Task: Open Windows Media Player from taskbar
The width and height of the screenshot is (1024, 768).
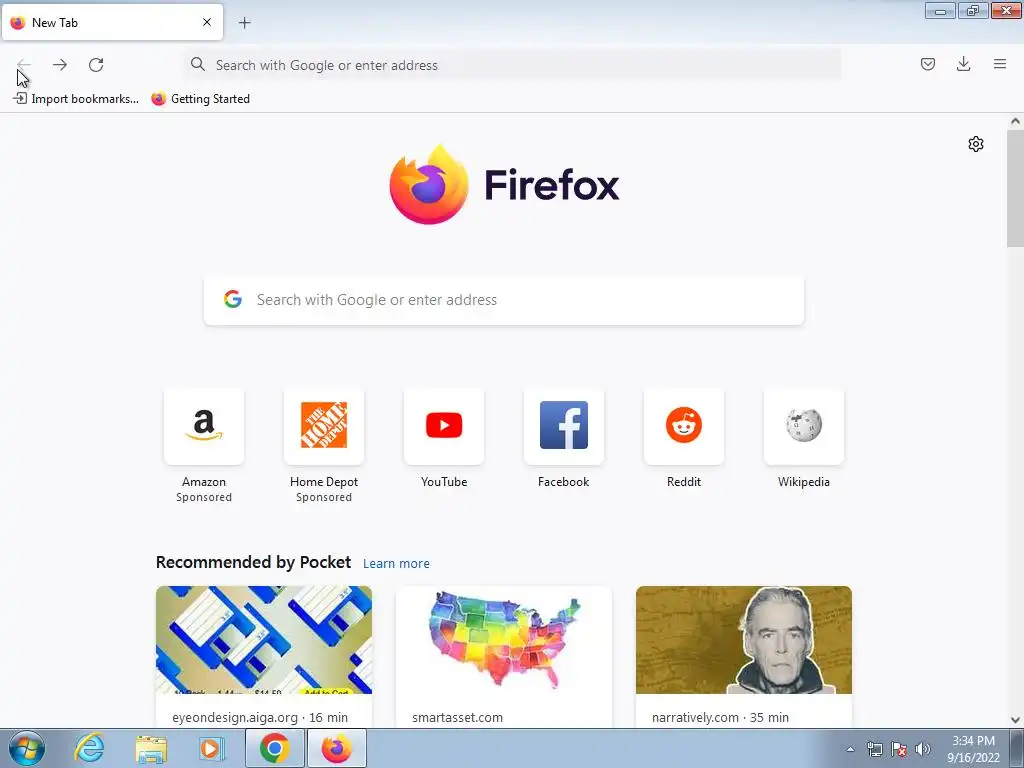Action: (211, 748)
